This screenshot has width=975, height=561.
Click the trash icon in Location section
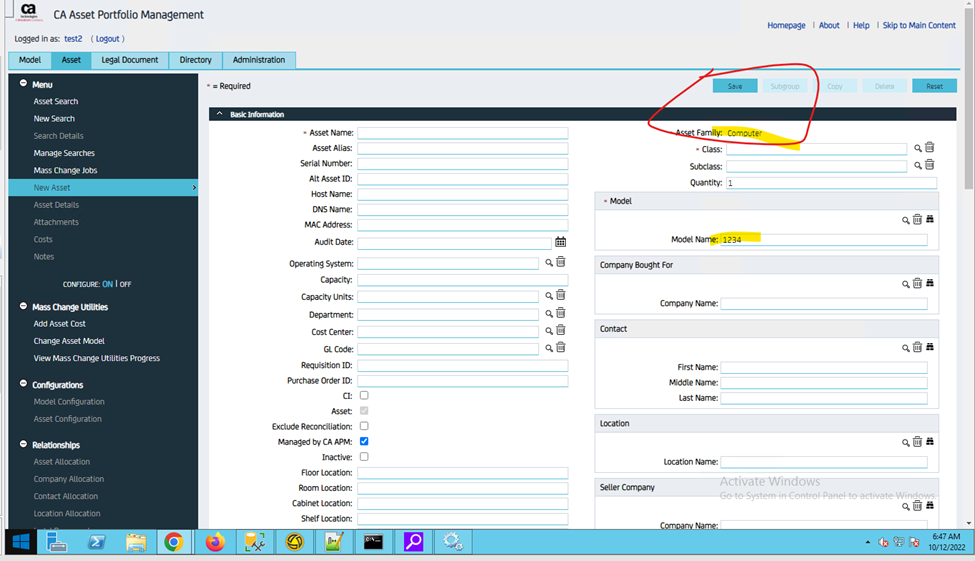pyautogui.click(x=917, y=442)
